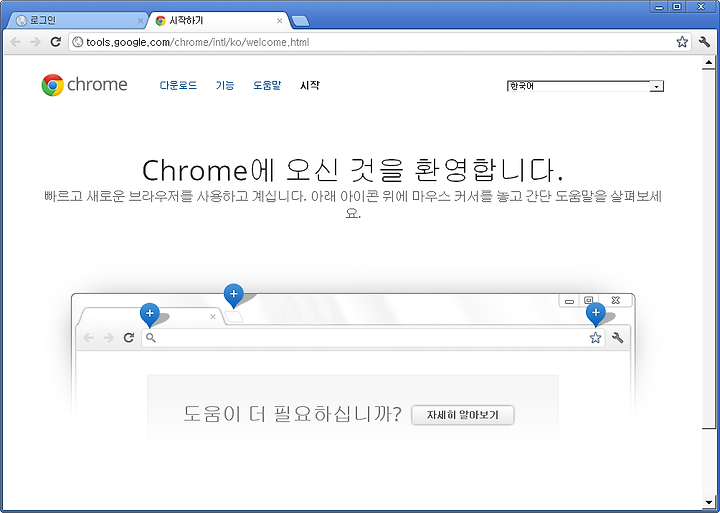Open a new tab with the new-tab button
The height and width of the screenshot is (513, 720).
300,21
